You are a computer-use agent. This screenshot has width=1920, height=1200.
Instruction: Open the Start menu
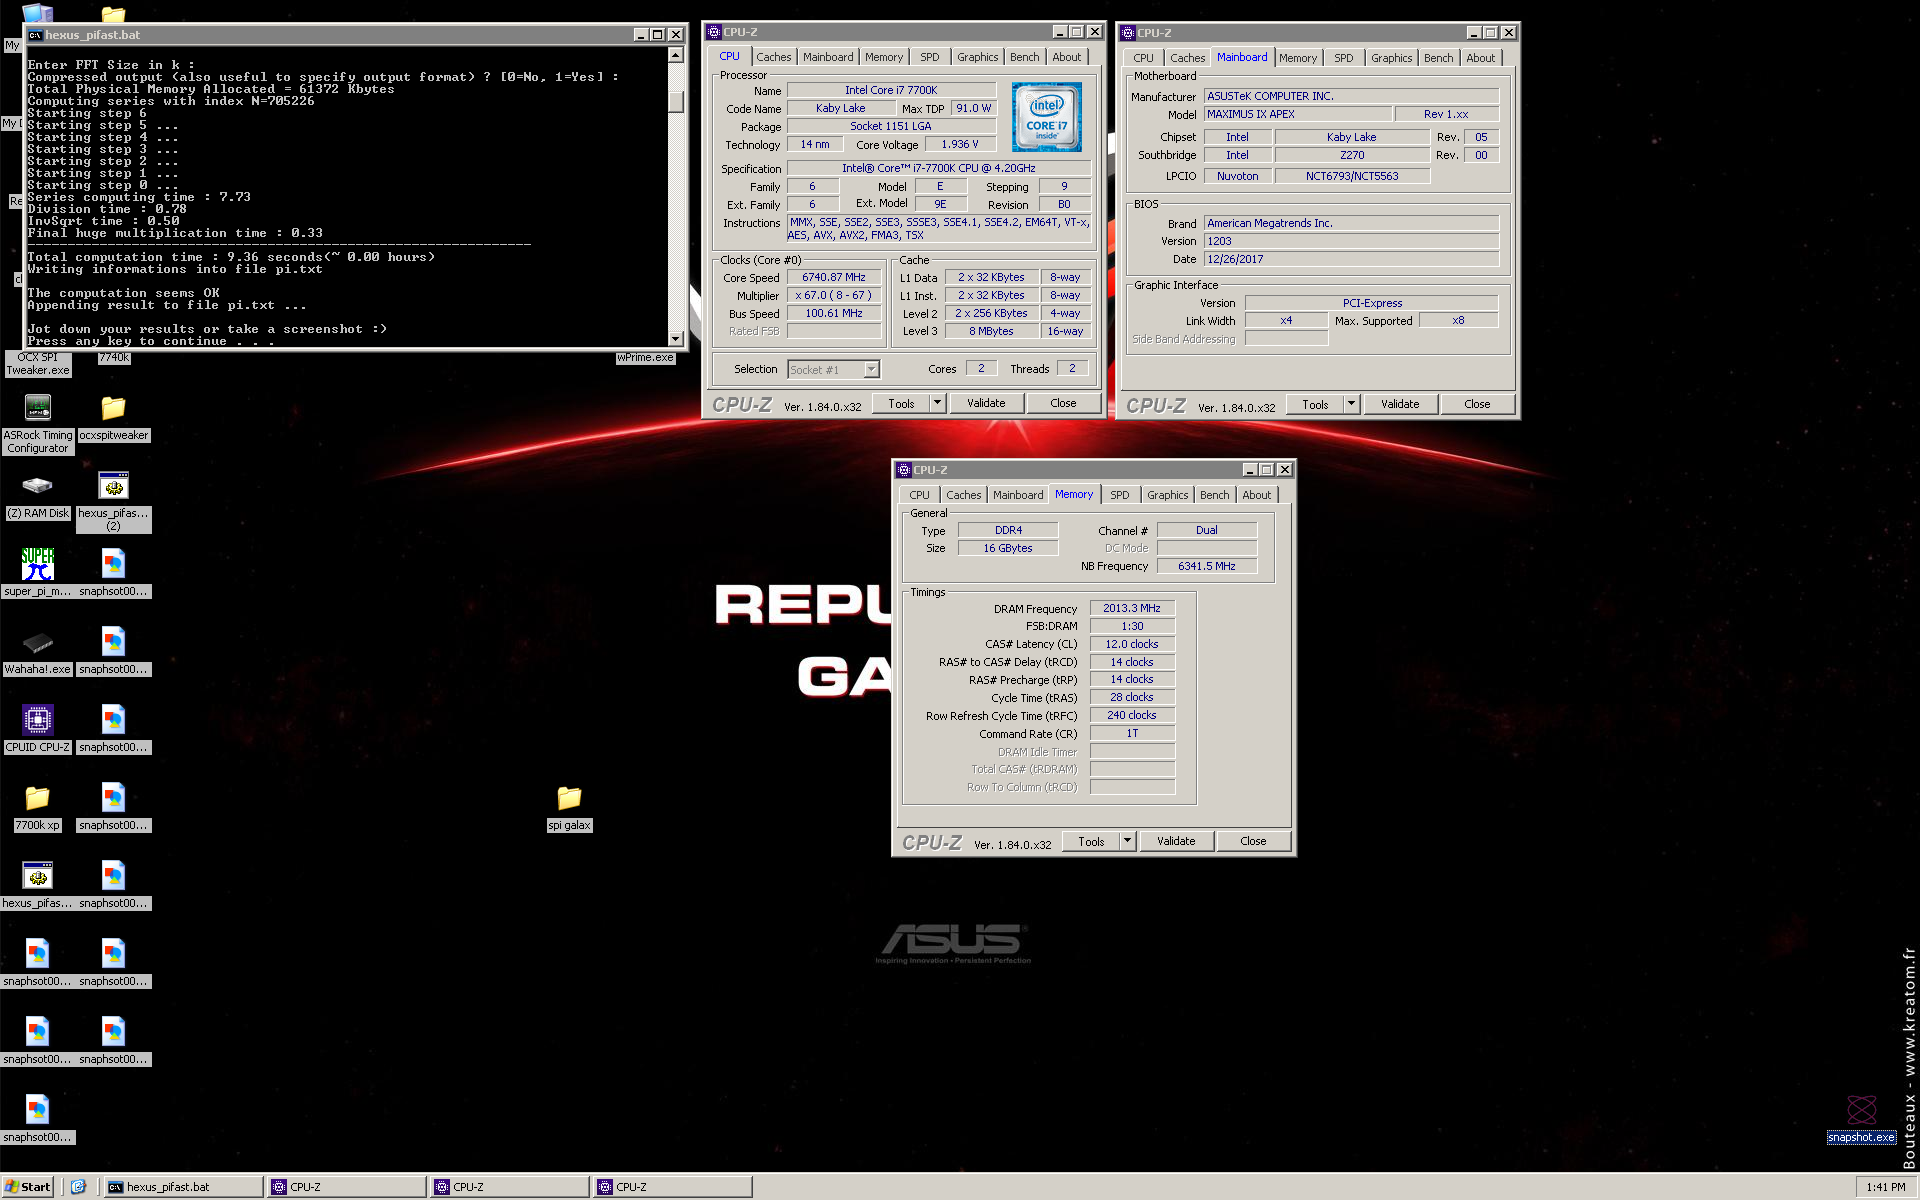[27, 1187]
